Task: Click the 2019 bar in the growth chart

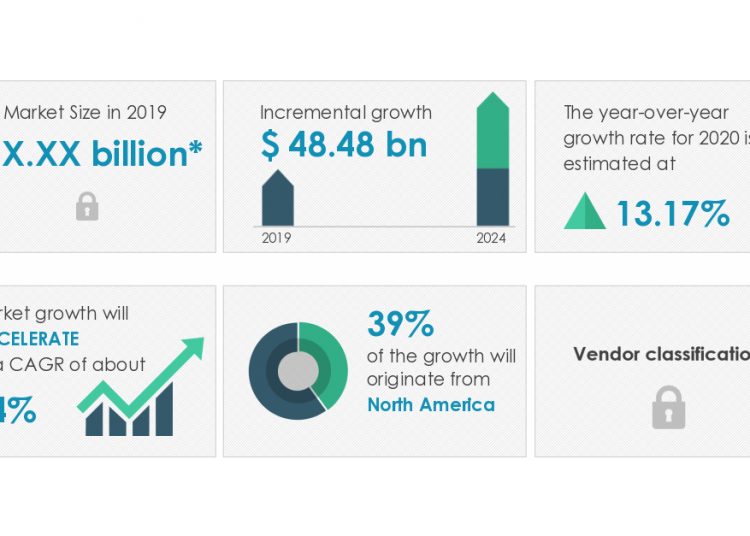Action: click(x=277, y=198)
